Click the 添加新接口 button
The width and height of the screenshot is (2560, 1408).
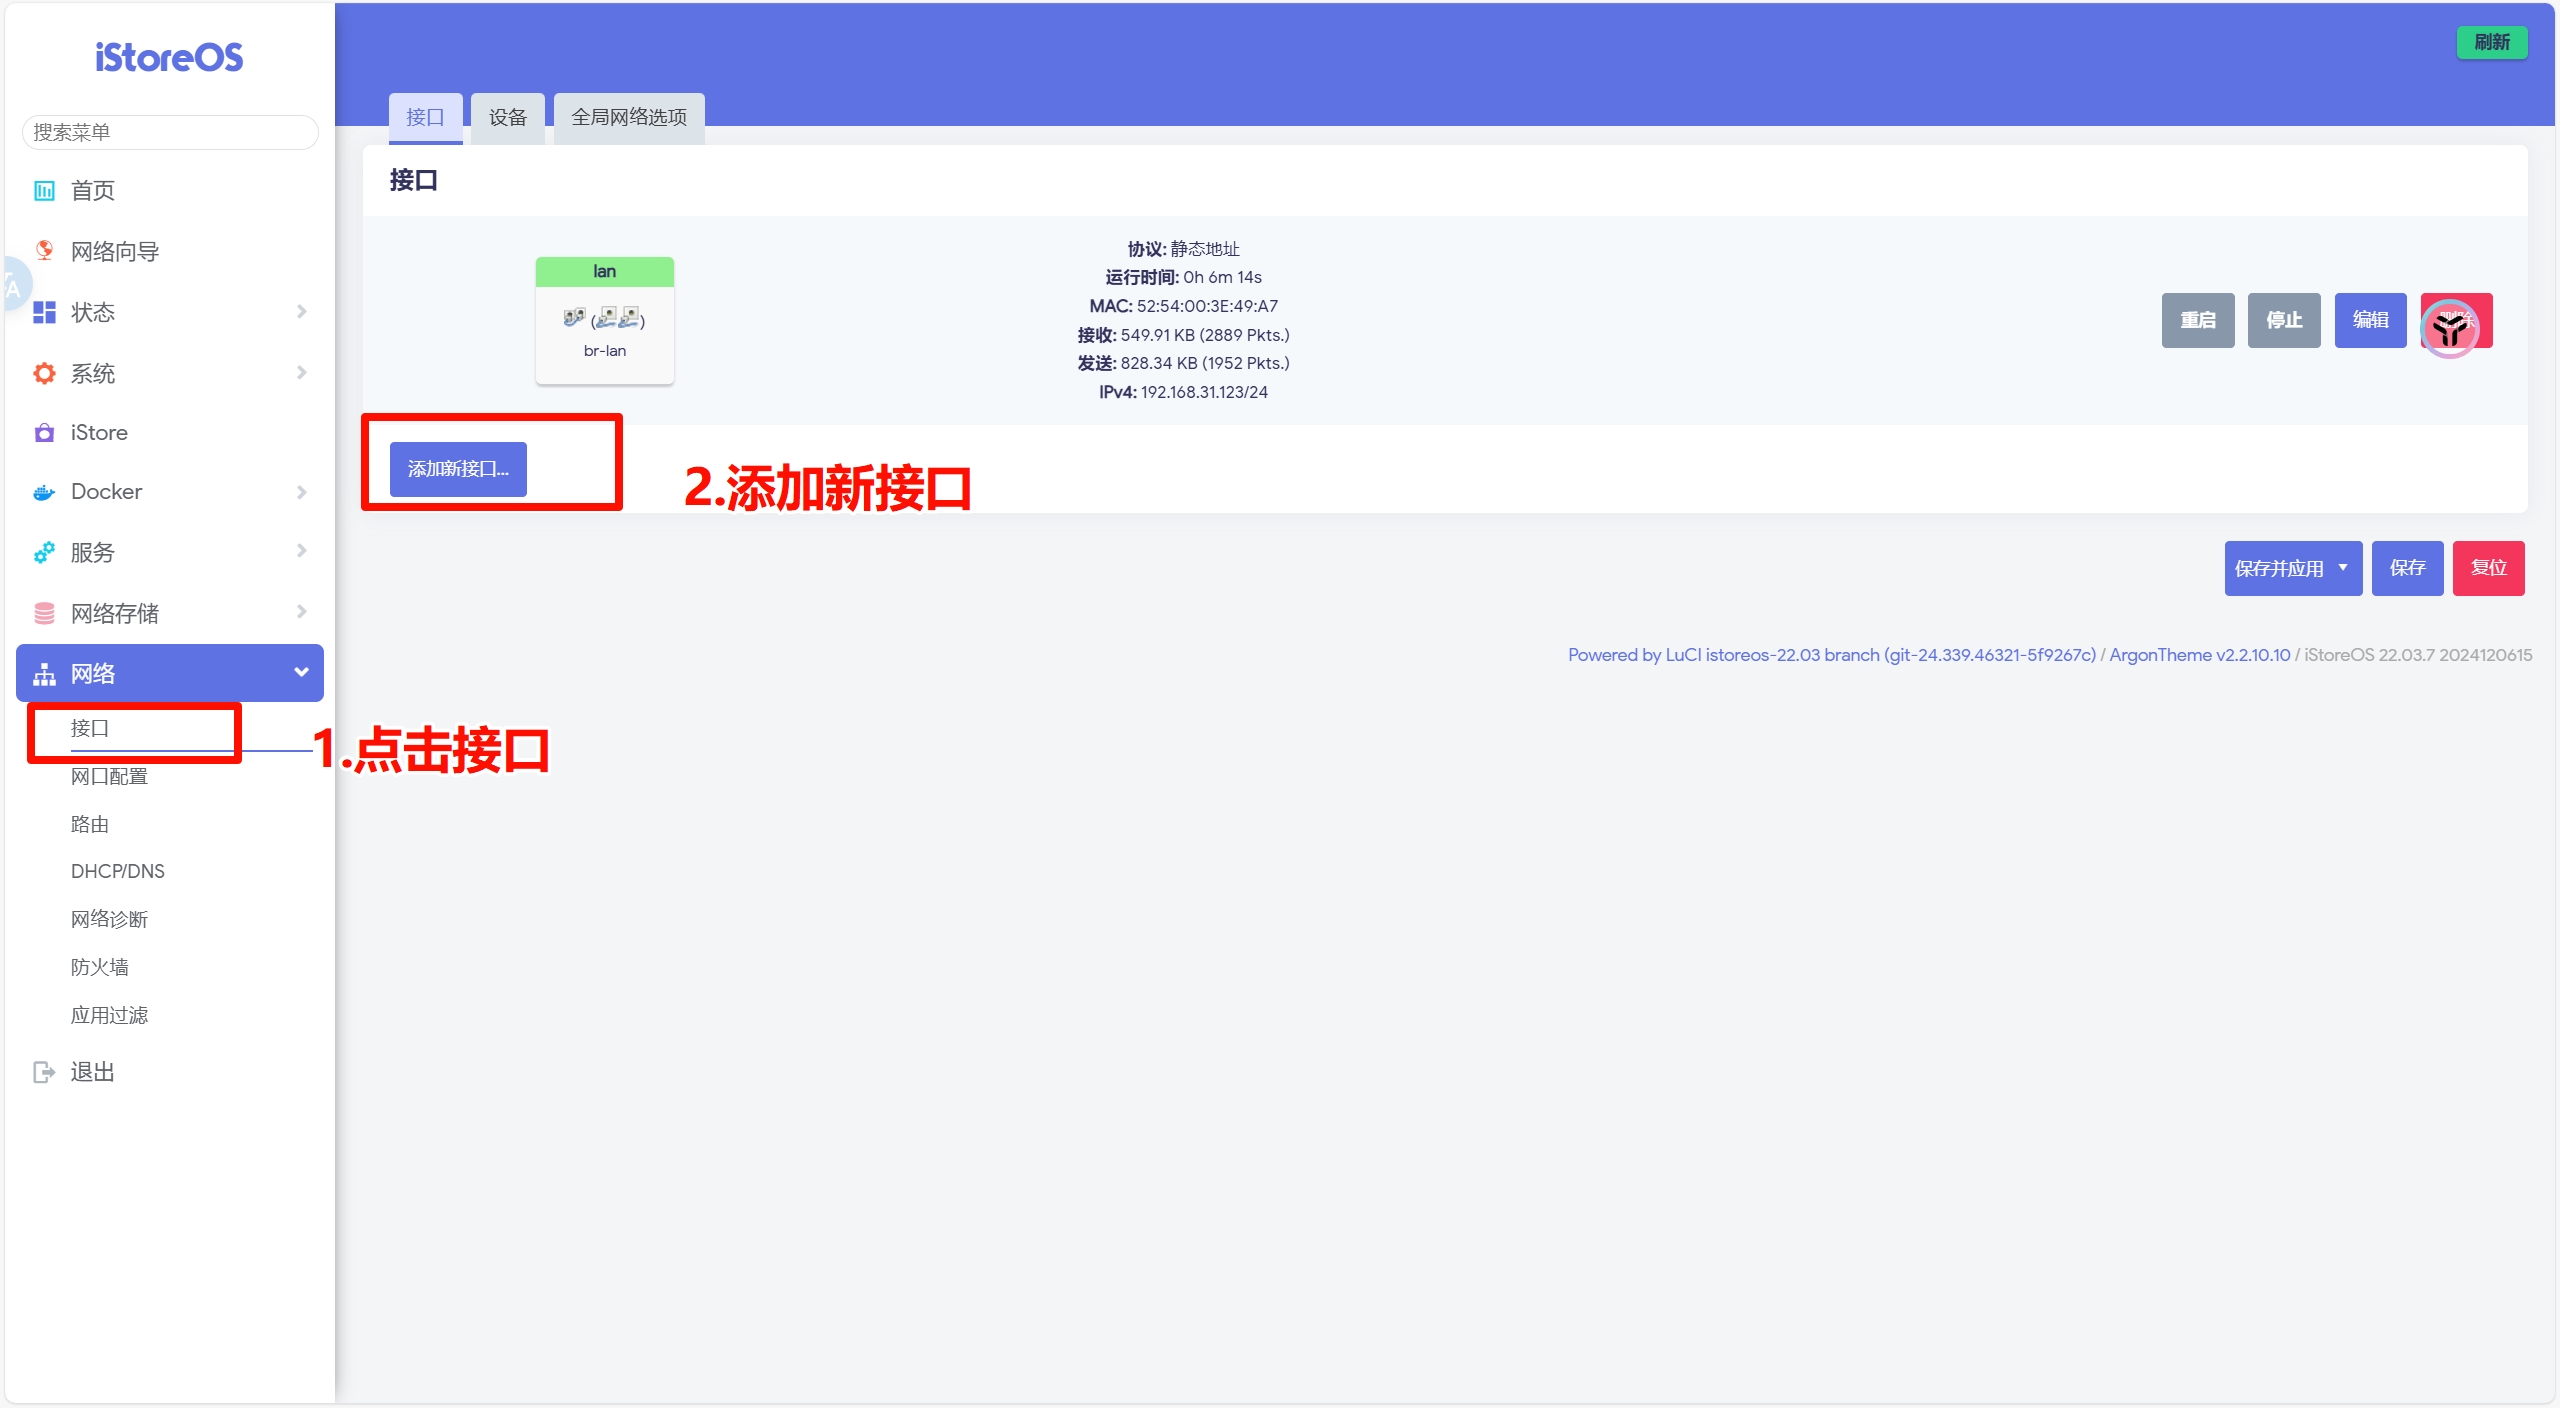pos(458,468)
